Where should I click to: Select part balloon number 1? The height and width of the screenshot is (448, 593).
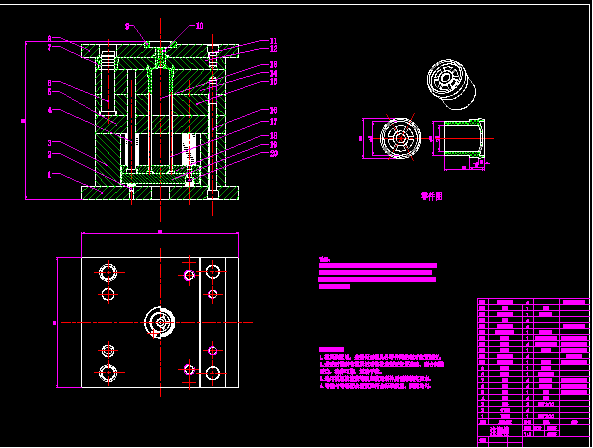coord(49,175)
